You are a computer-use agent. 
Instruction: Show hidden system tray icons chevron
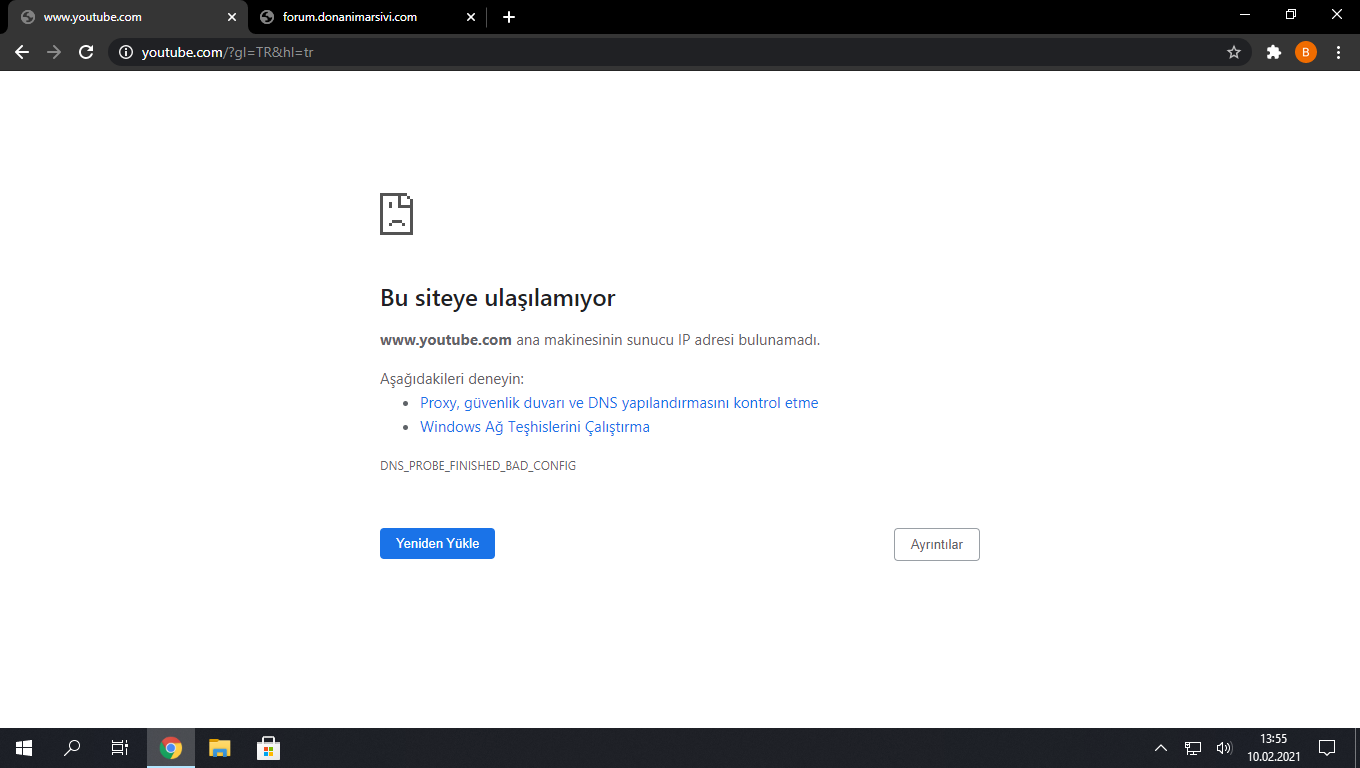tap(1161, 748)
